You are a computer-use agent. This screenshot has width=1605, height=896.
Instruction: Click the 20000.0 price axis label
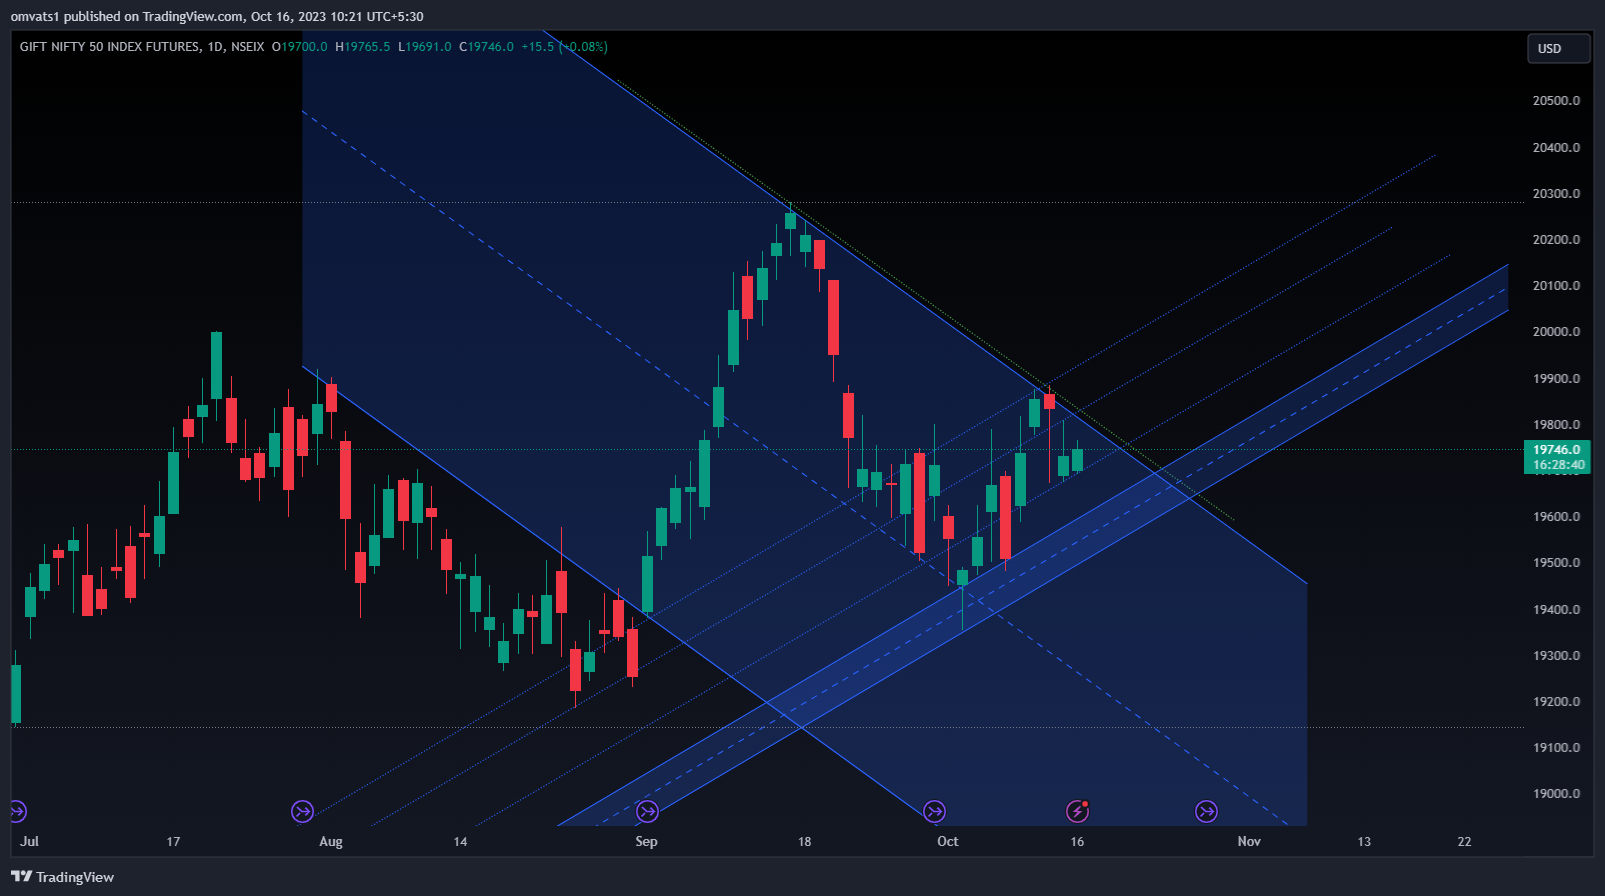click(1556, 332)
